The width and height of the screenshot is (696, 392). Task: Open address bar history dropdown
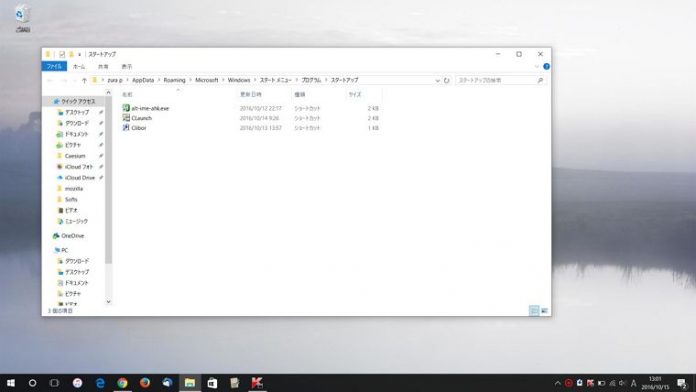point(437,80)
